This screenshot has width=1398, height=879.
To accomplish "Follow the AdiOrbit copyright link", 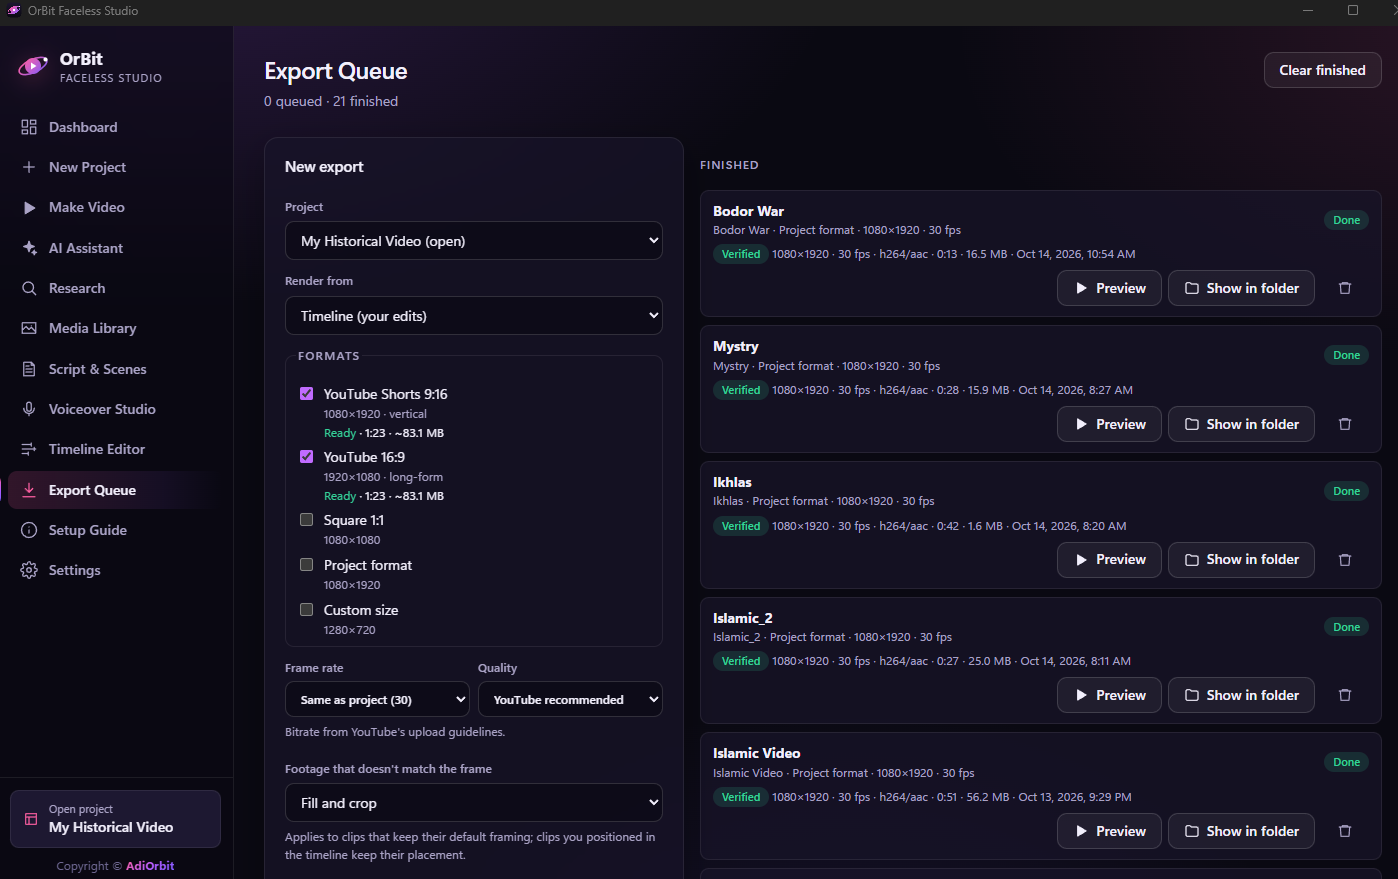I will 150,866.
